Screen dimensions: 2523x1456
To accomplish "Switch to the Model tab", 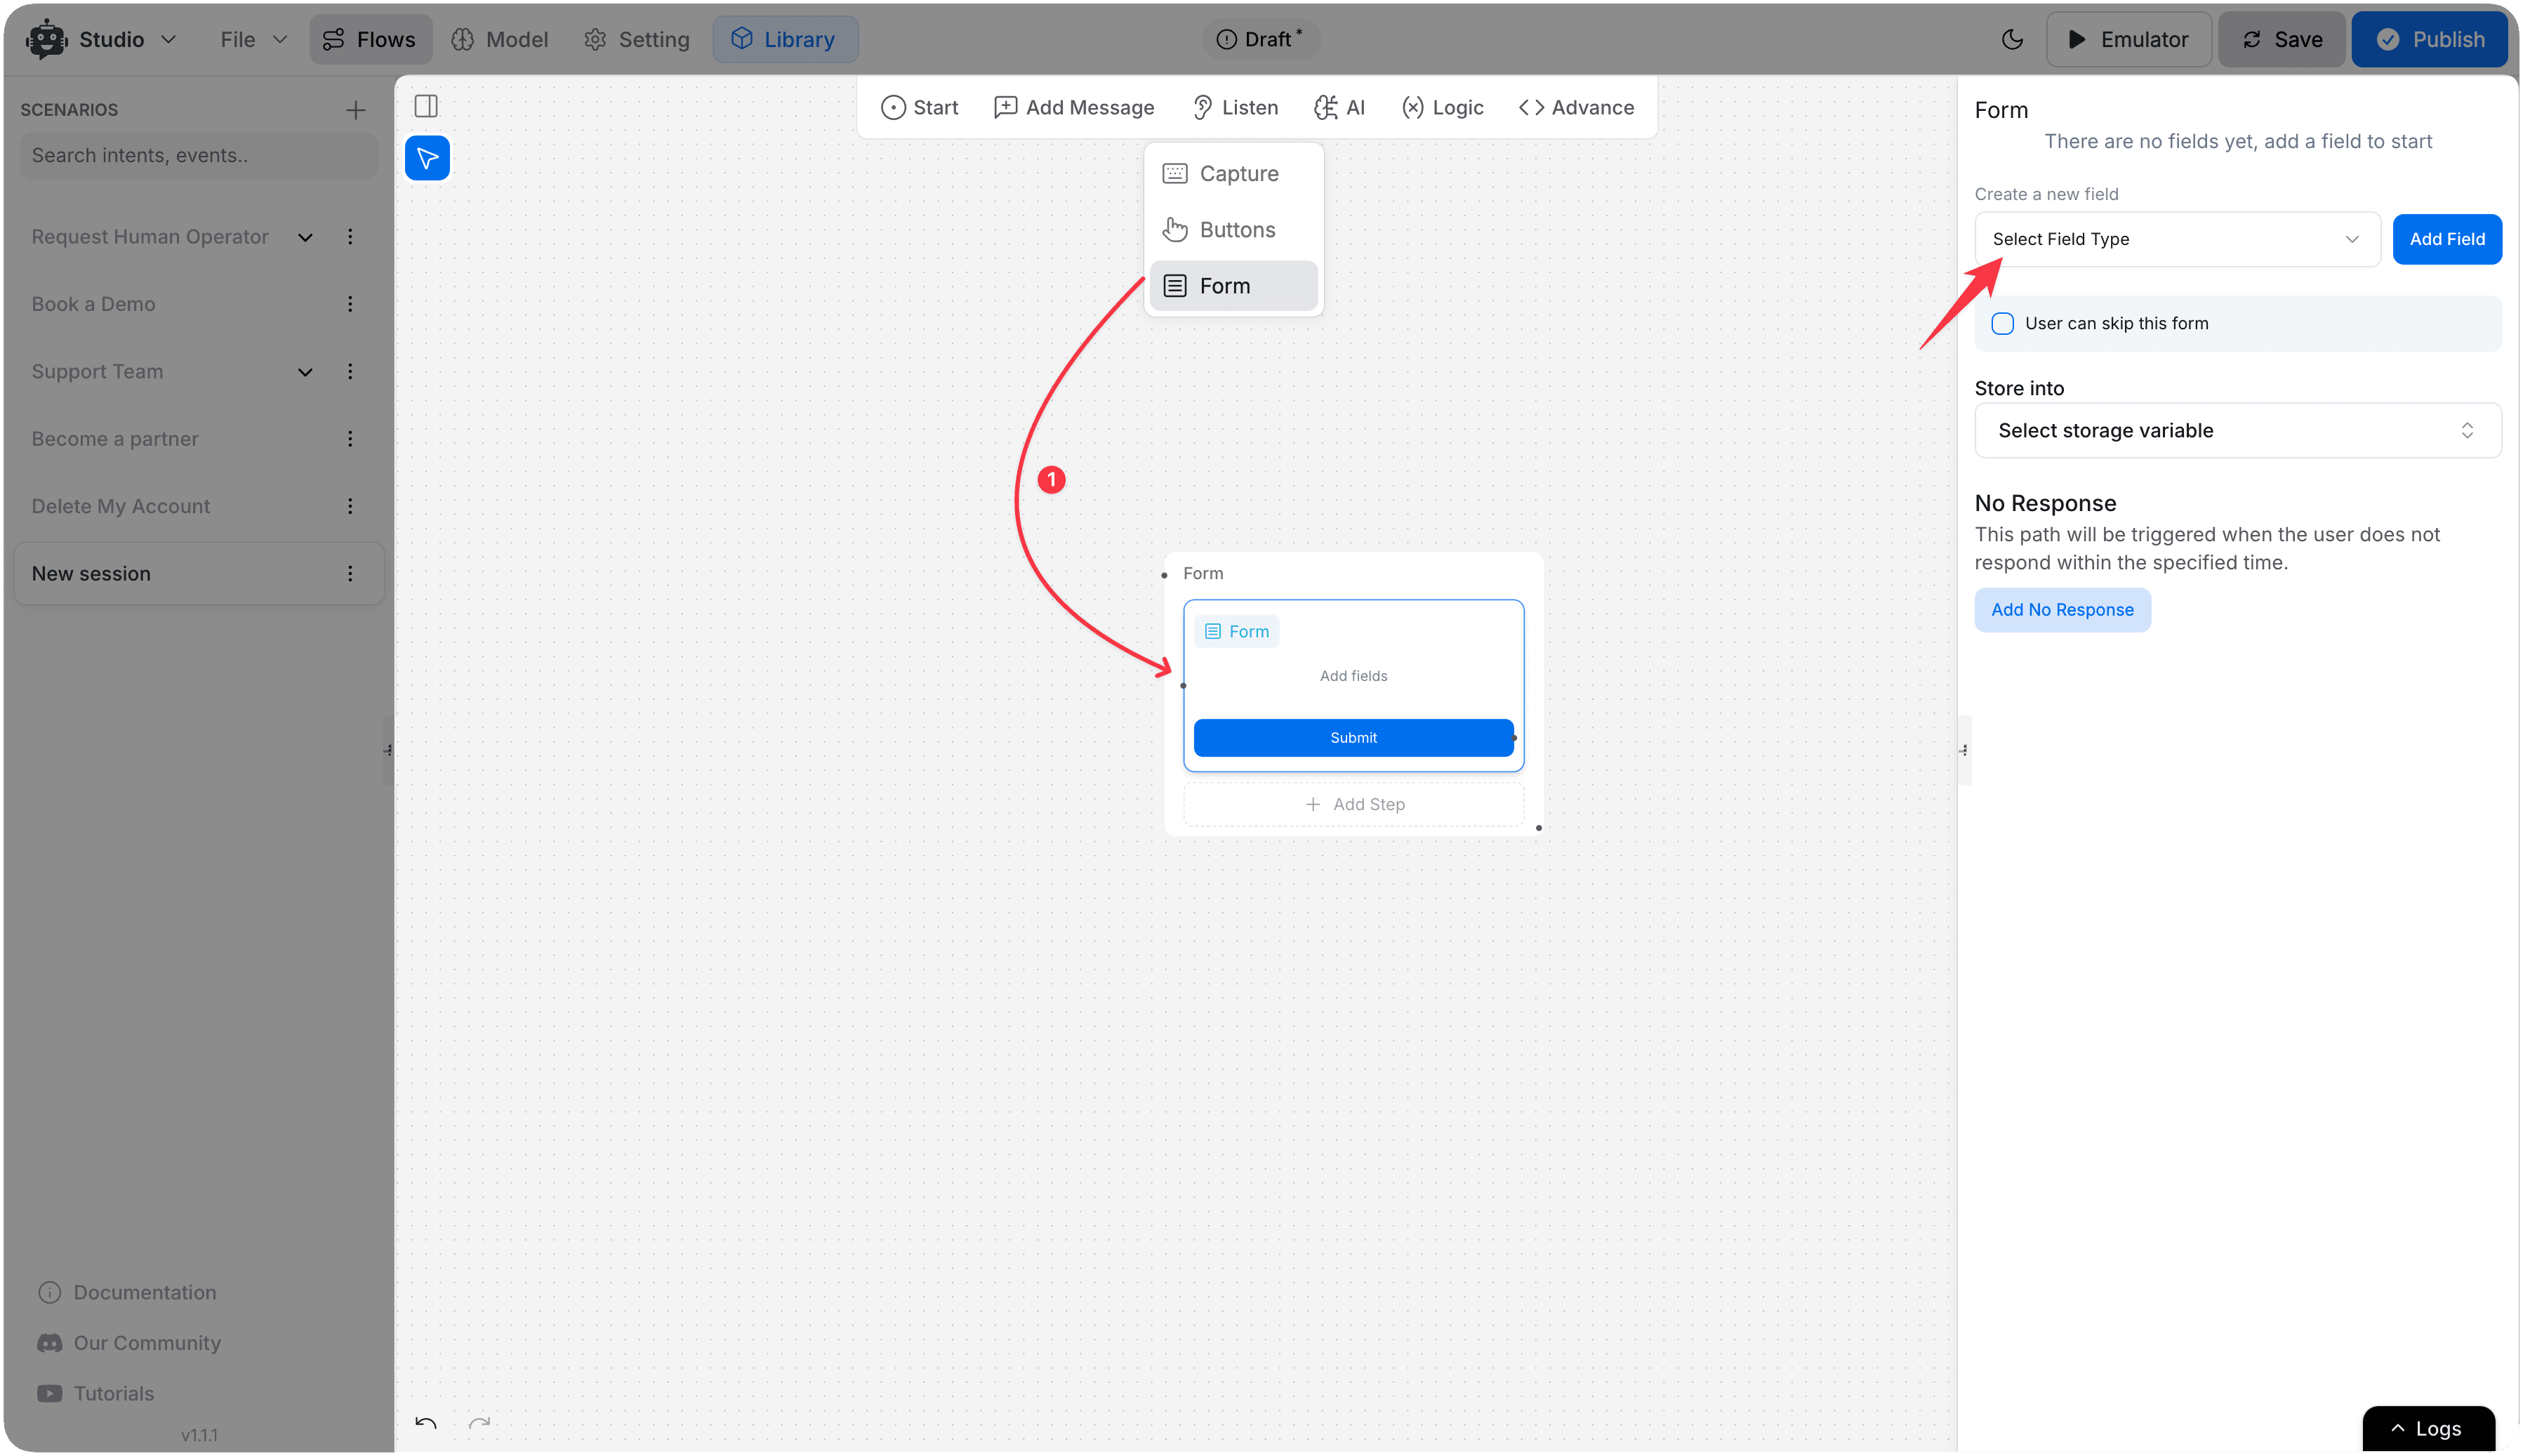I will pyautogui.click(x=500, y=40).
